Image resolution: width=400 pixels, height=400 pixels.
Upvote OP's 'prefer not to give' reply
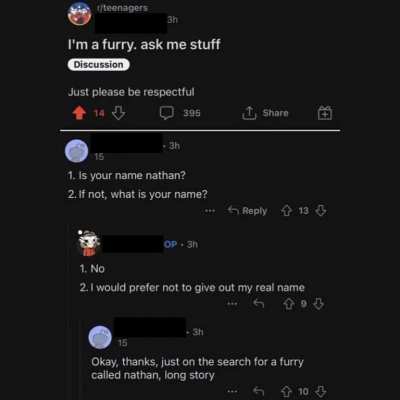(x=289, y=304)
